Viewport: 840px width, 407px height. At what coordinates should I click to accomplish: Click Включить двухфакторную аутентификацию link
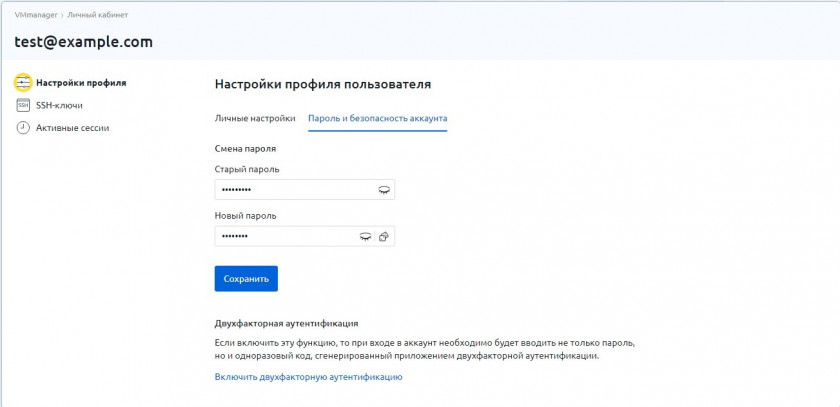click(x=308, y=377)
